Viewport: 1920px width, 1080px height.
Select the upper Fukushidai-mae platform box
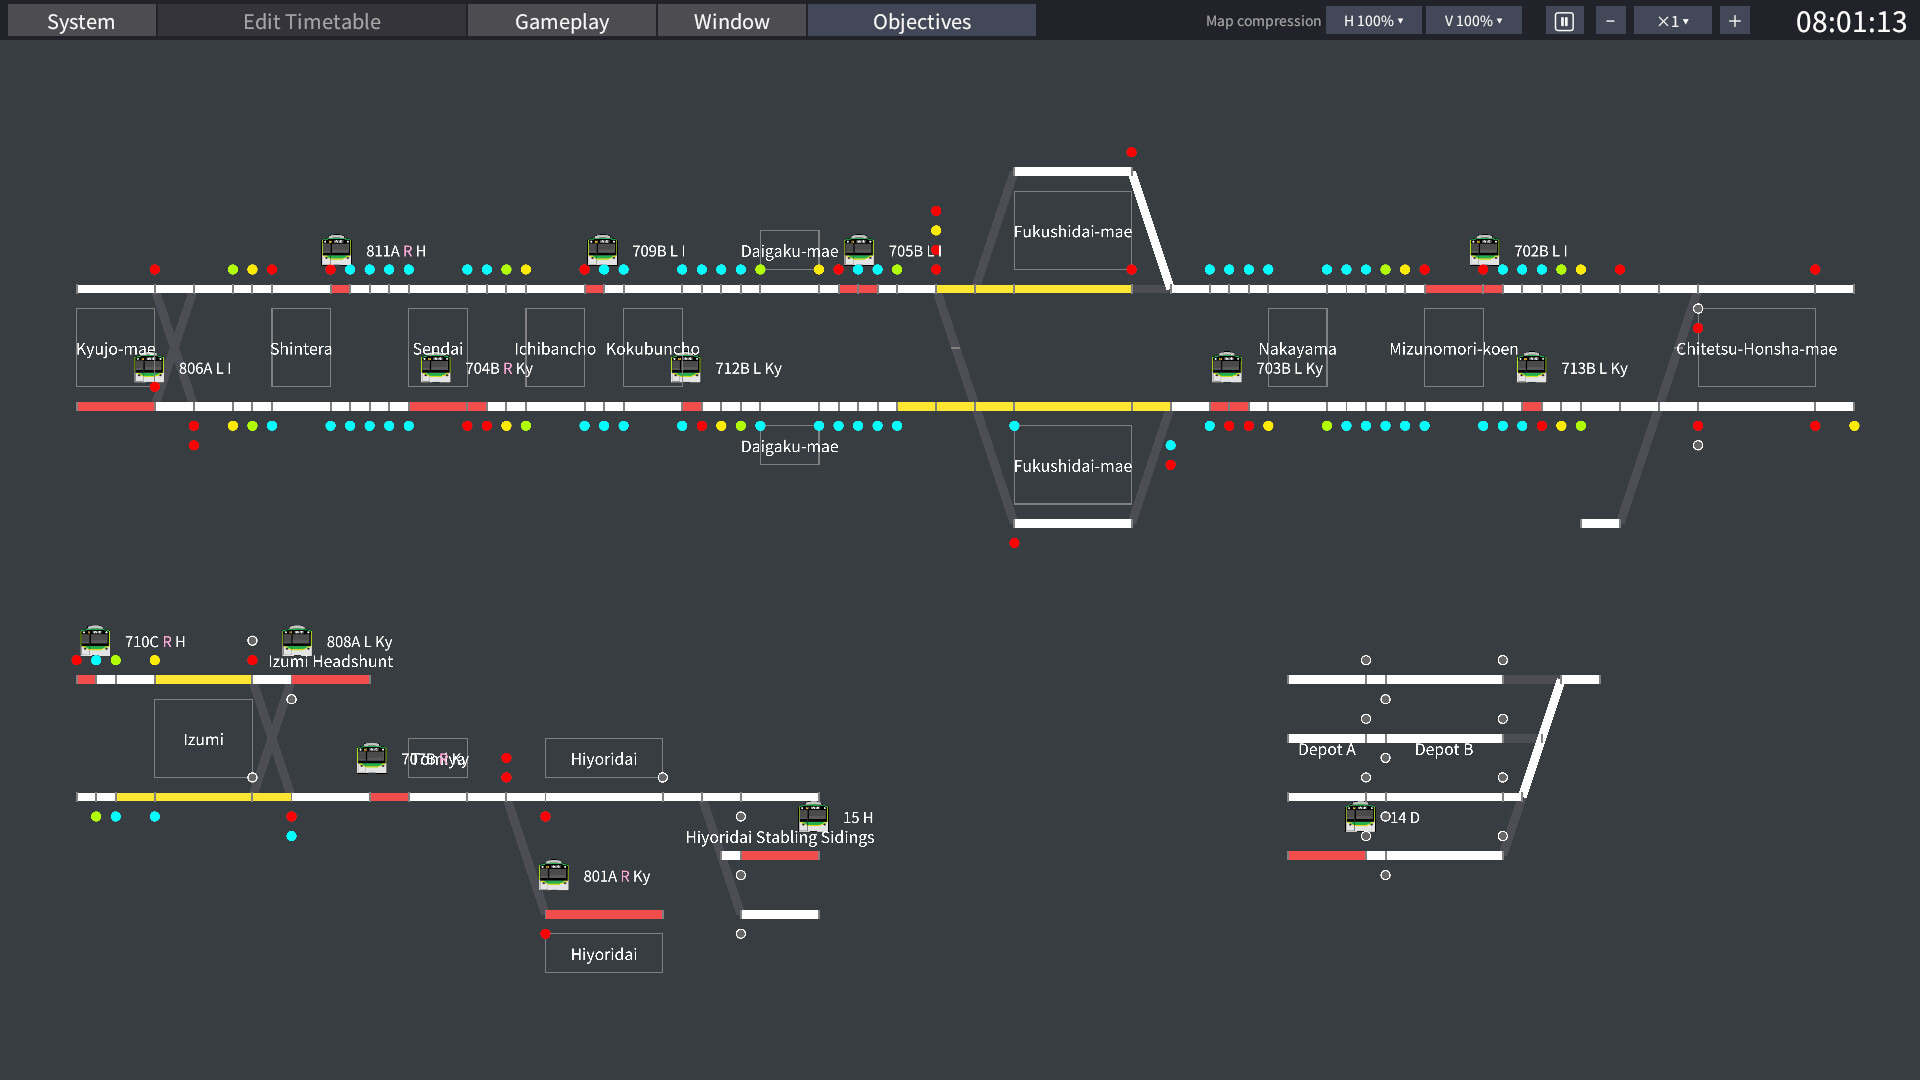tap(1073, 231)
